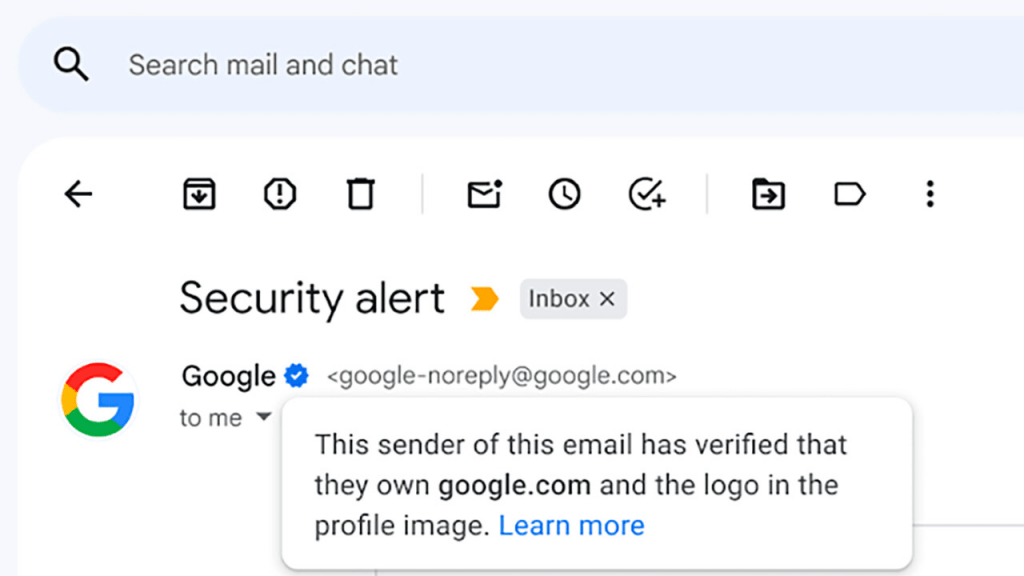This screenshot has width=1024, height=576.
Task: Click the google-noreply@google.com sender address
Action: pos(502,376)
